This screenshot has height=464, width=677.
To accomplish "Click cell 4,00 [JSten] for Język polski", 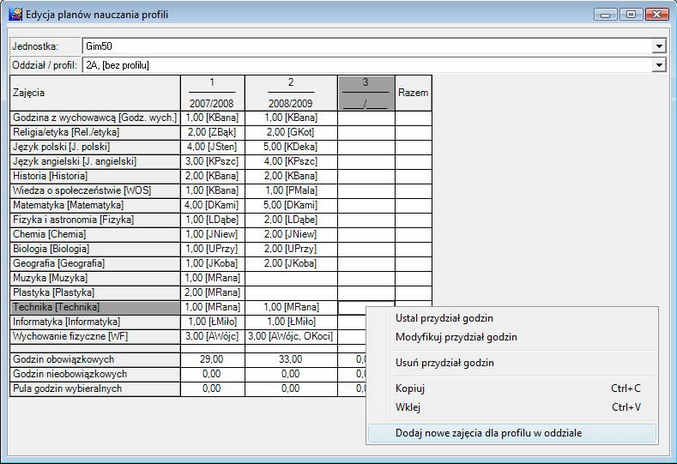I will 212,147.
